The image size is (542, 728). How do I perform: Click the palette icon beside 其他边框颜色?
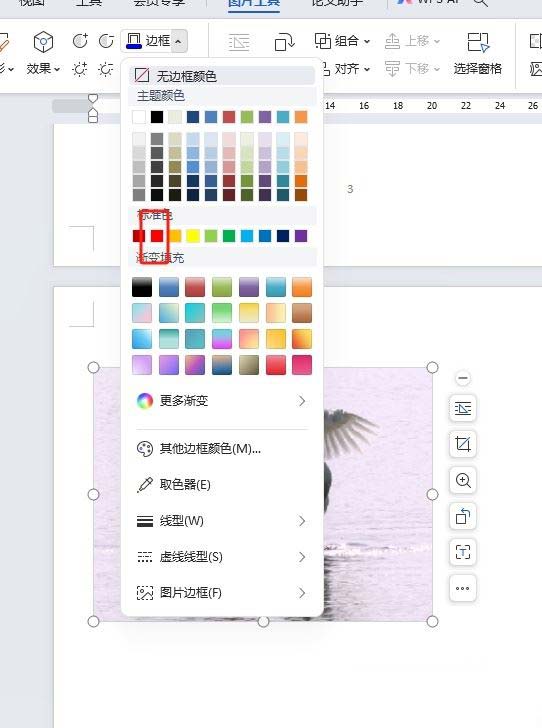coord(144,448)
